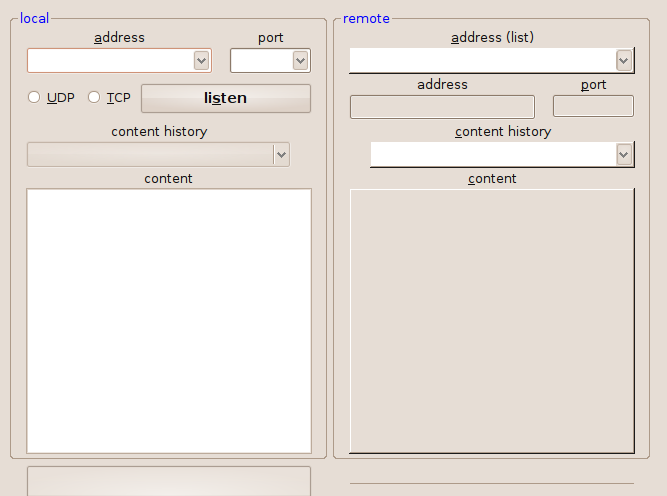Screen dimensions: 667x496
Task: Click inside the remote content area
Action: pos(491,320)
